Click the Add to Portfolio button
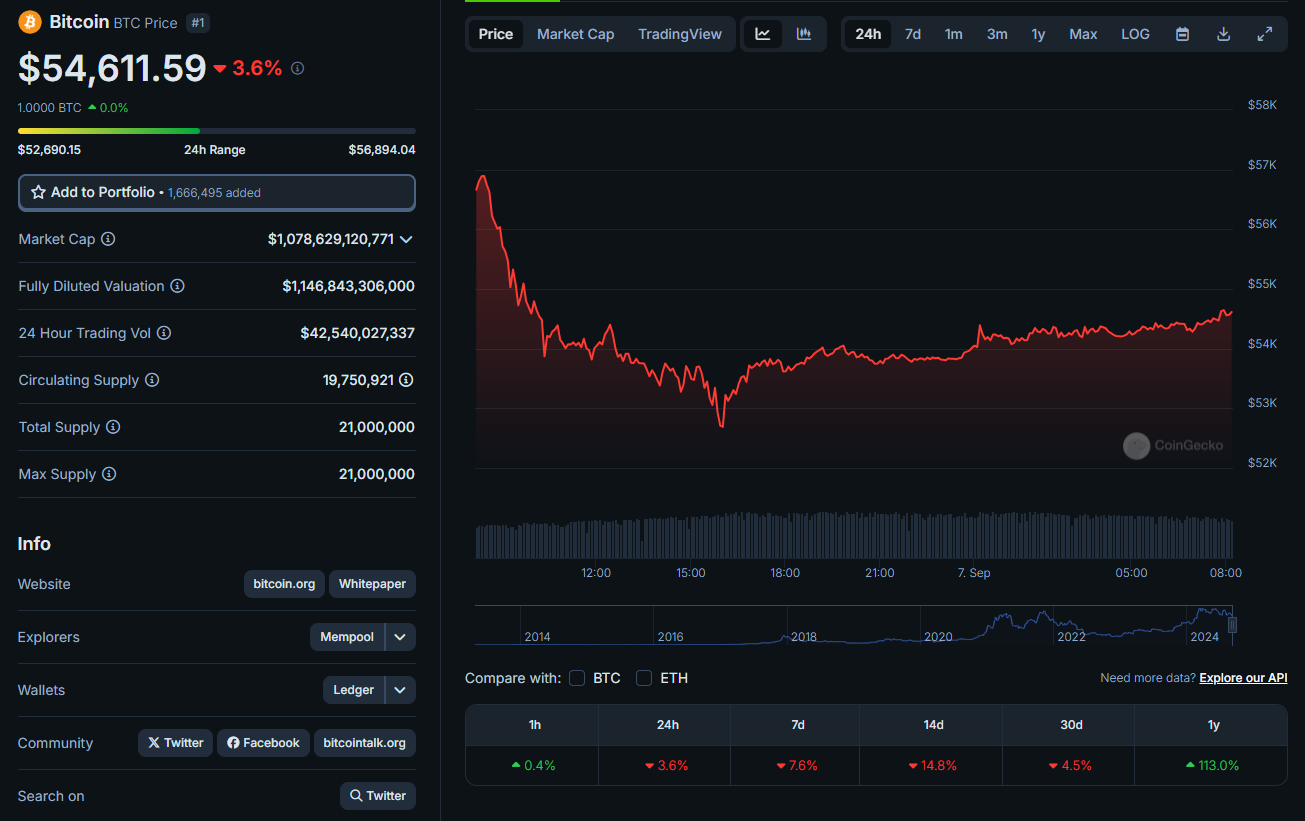Image resolution: width=1305 pixels, height=821 pixels. [x=217, y=192]
